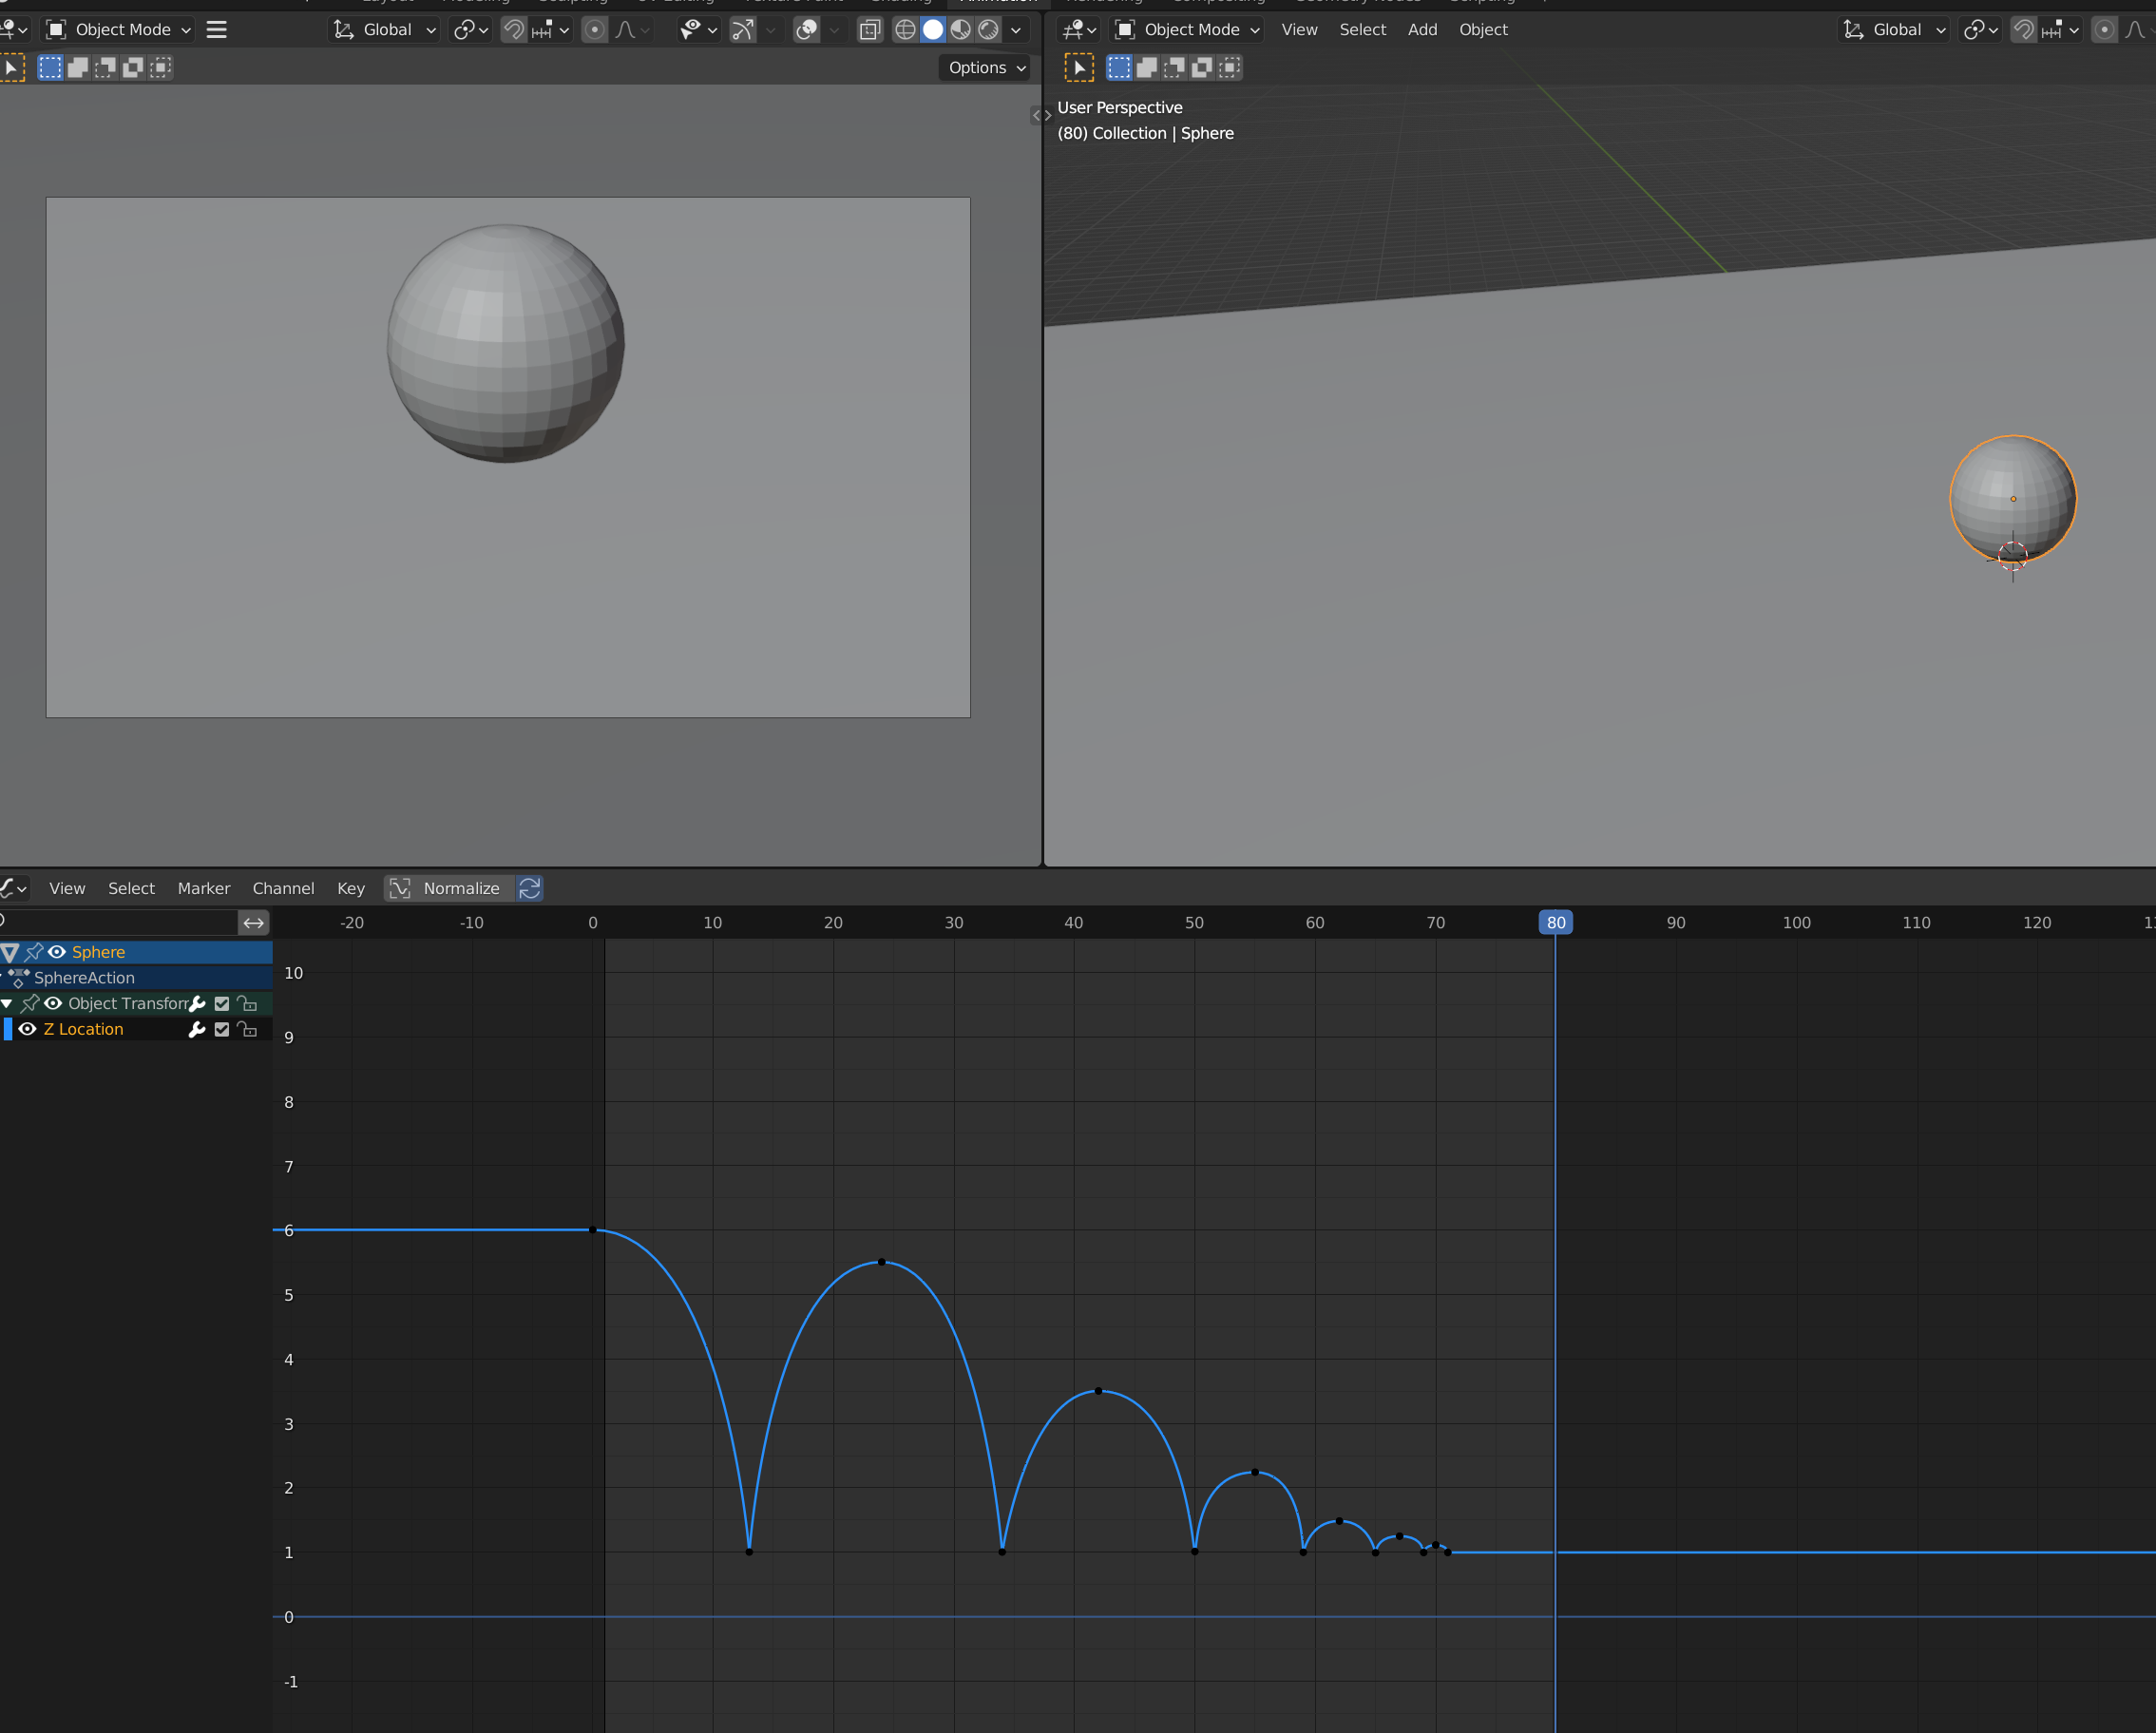Hide the Z Location curve using eye icon
This screenshot has height=1733, width=2156.
(x=28, y=1029)
